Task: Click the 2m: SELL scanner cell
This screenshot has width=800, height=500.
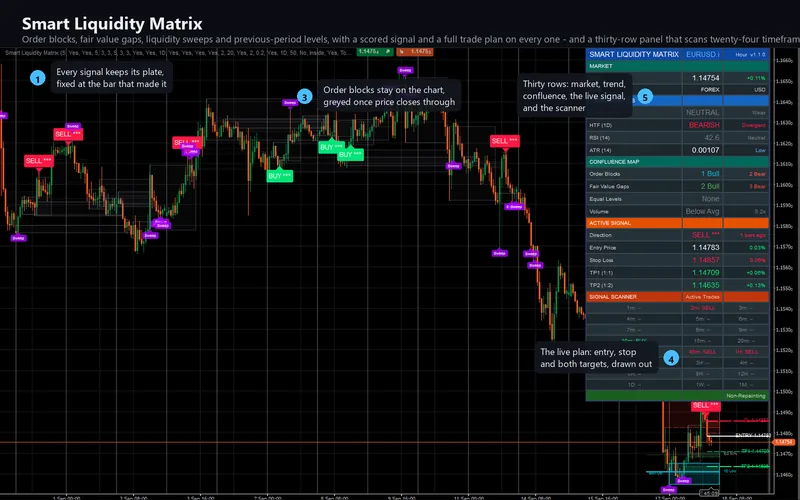Action: pos(702,308)
